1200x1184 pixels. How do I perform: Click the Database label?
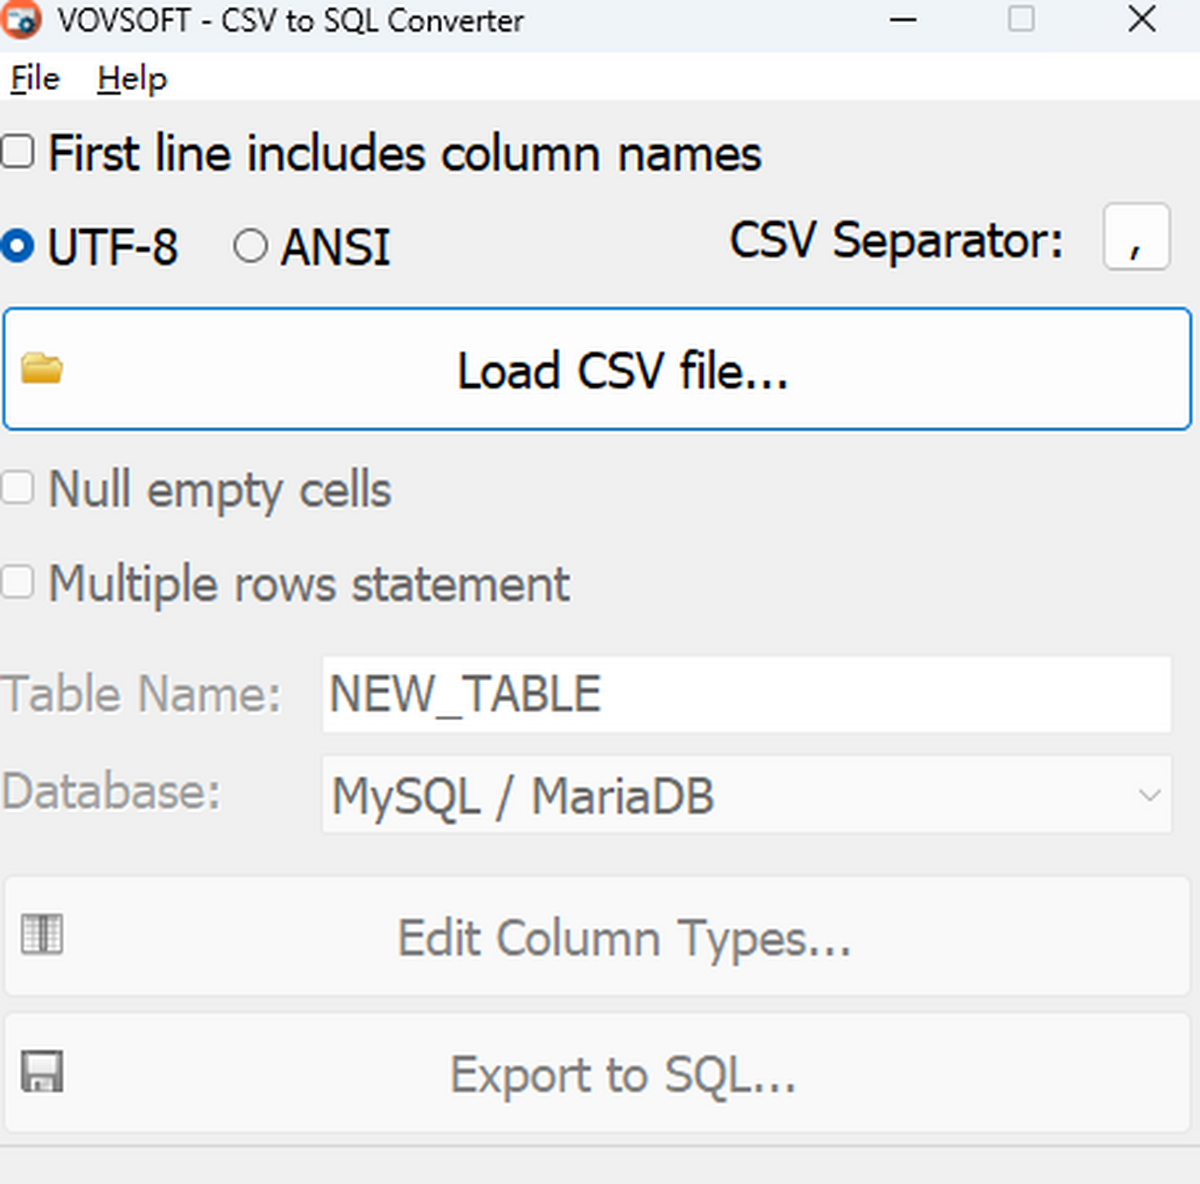click(x=111, y=792)
